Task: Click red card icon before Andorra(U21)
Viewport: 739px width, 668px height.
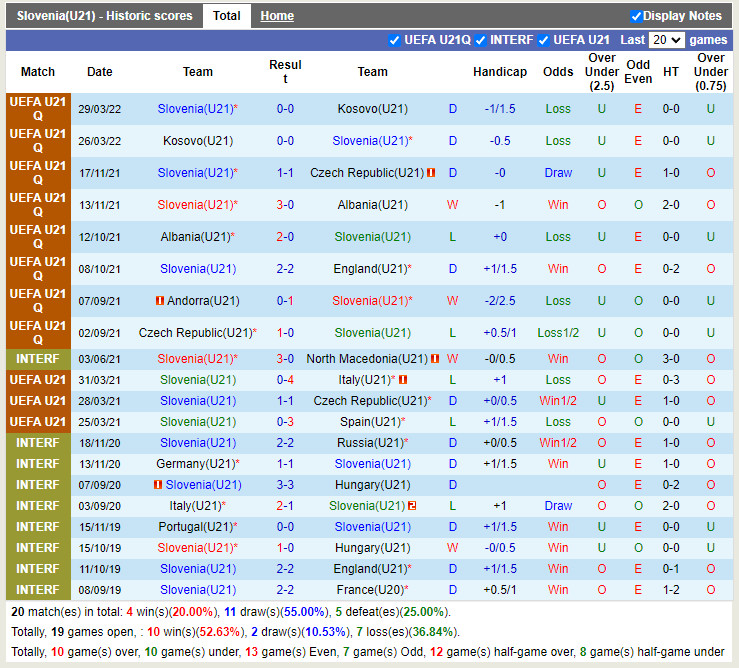Action: point(160,301)
